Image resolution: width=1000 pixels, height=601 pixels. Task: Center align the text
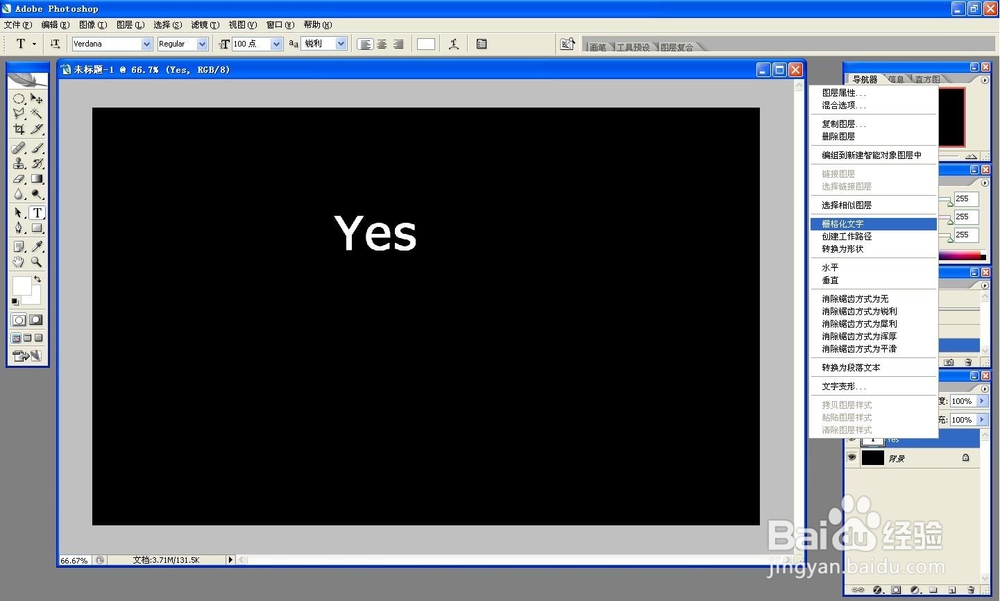coord(381,44)
